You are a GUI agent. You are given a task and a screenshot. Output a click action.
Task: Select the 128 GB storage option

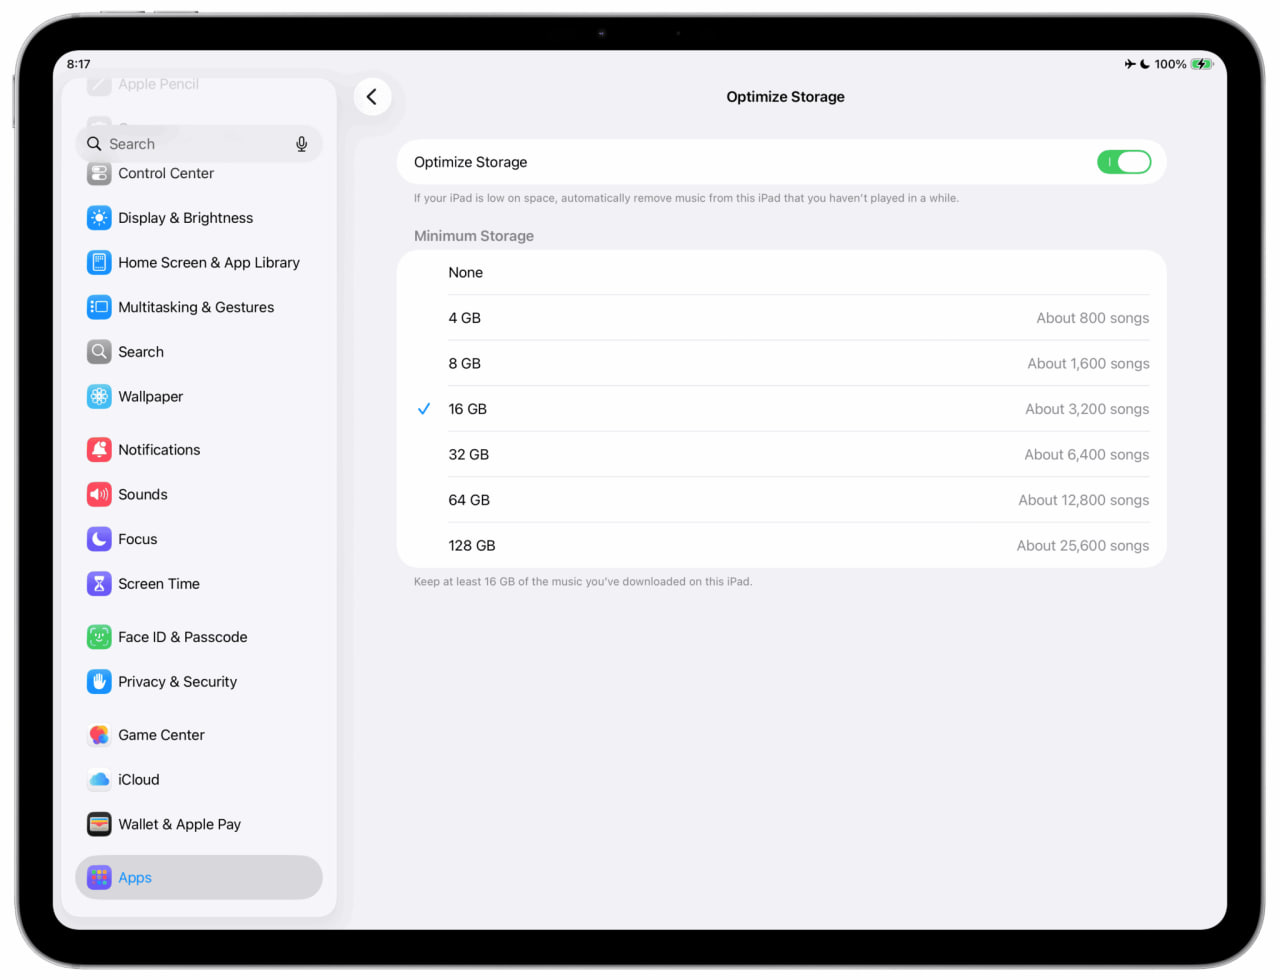780,546
